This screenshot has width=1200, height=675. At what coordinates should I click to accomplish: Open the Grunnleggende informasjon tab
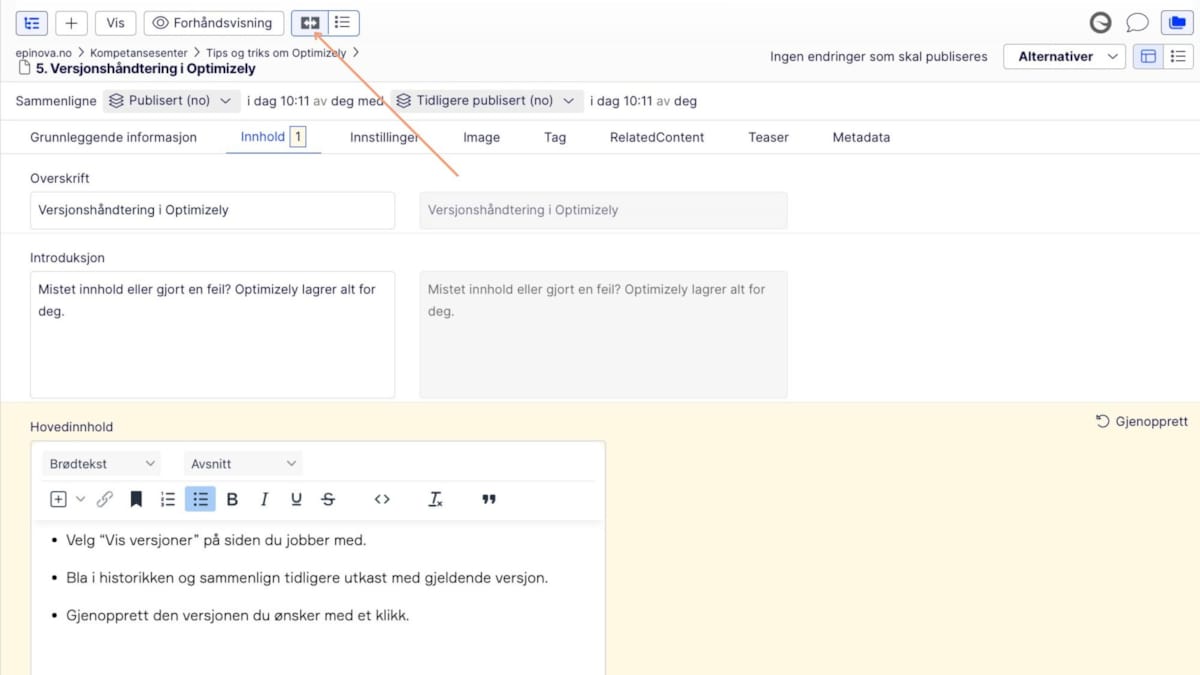point(113,137)
